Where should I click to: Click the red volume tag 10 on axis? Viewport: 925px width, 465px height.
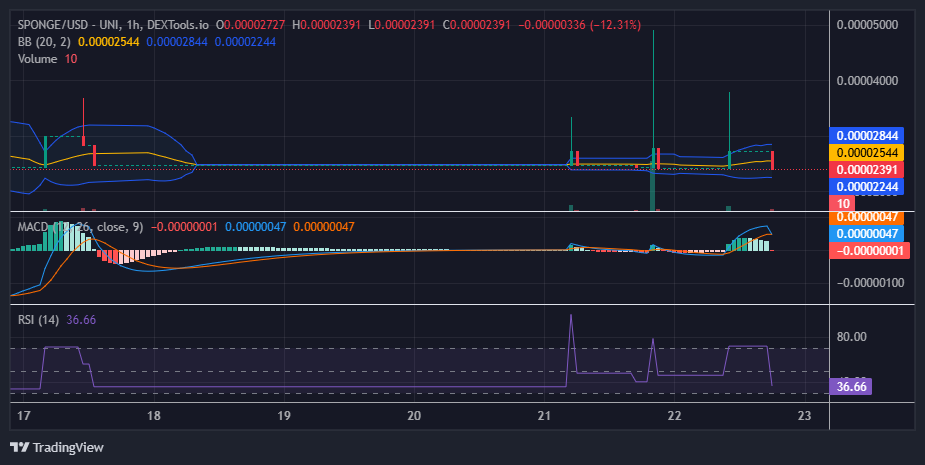843,204
